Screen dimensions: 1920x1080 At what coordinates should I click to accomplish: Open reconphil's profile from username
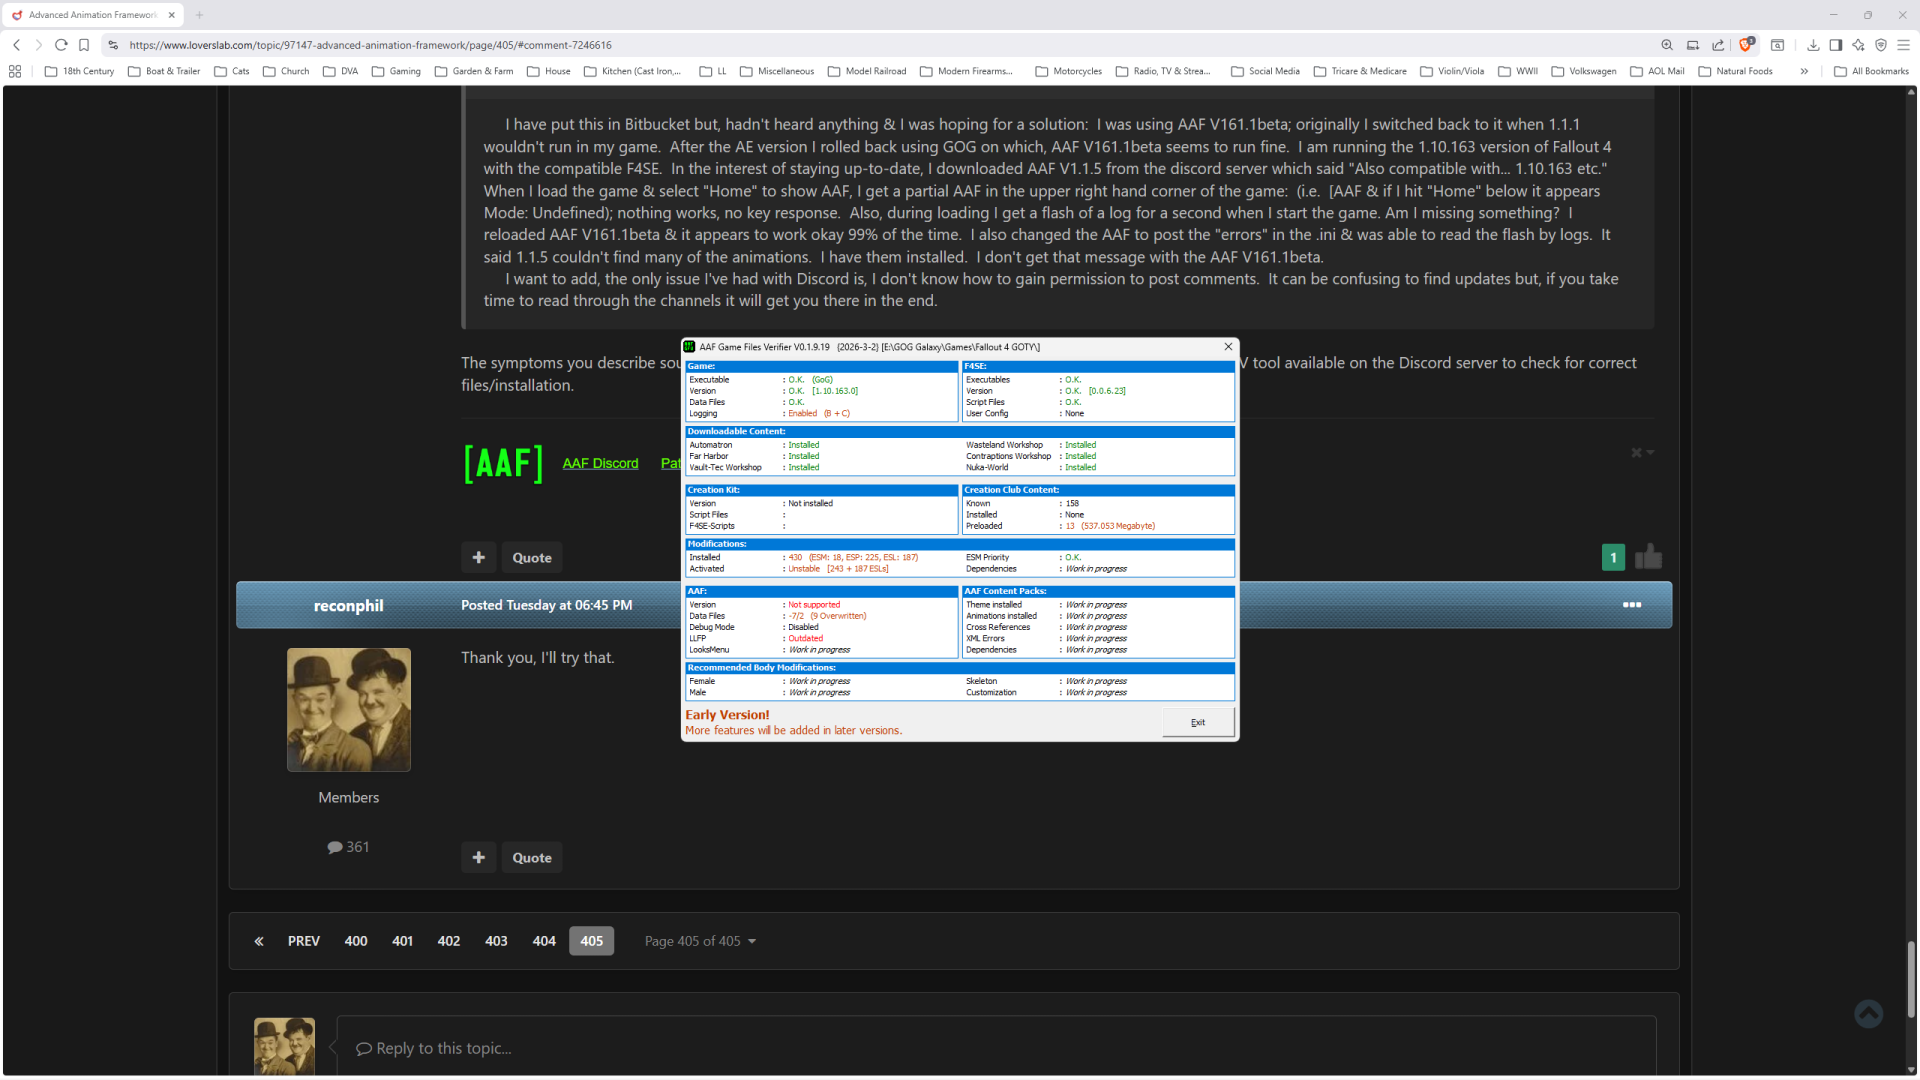click(x=348, y=606)
